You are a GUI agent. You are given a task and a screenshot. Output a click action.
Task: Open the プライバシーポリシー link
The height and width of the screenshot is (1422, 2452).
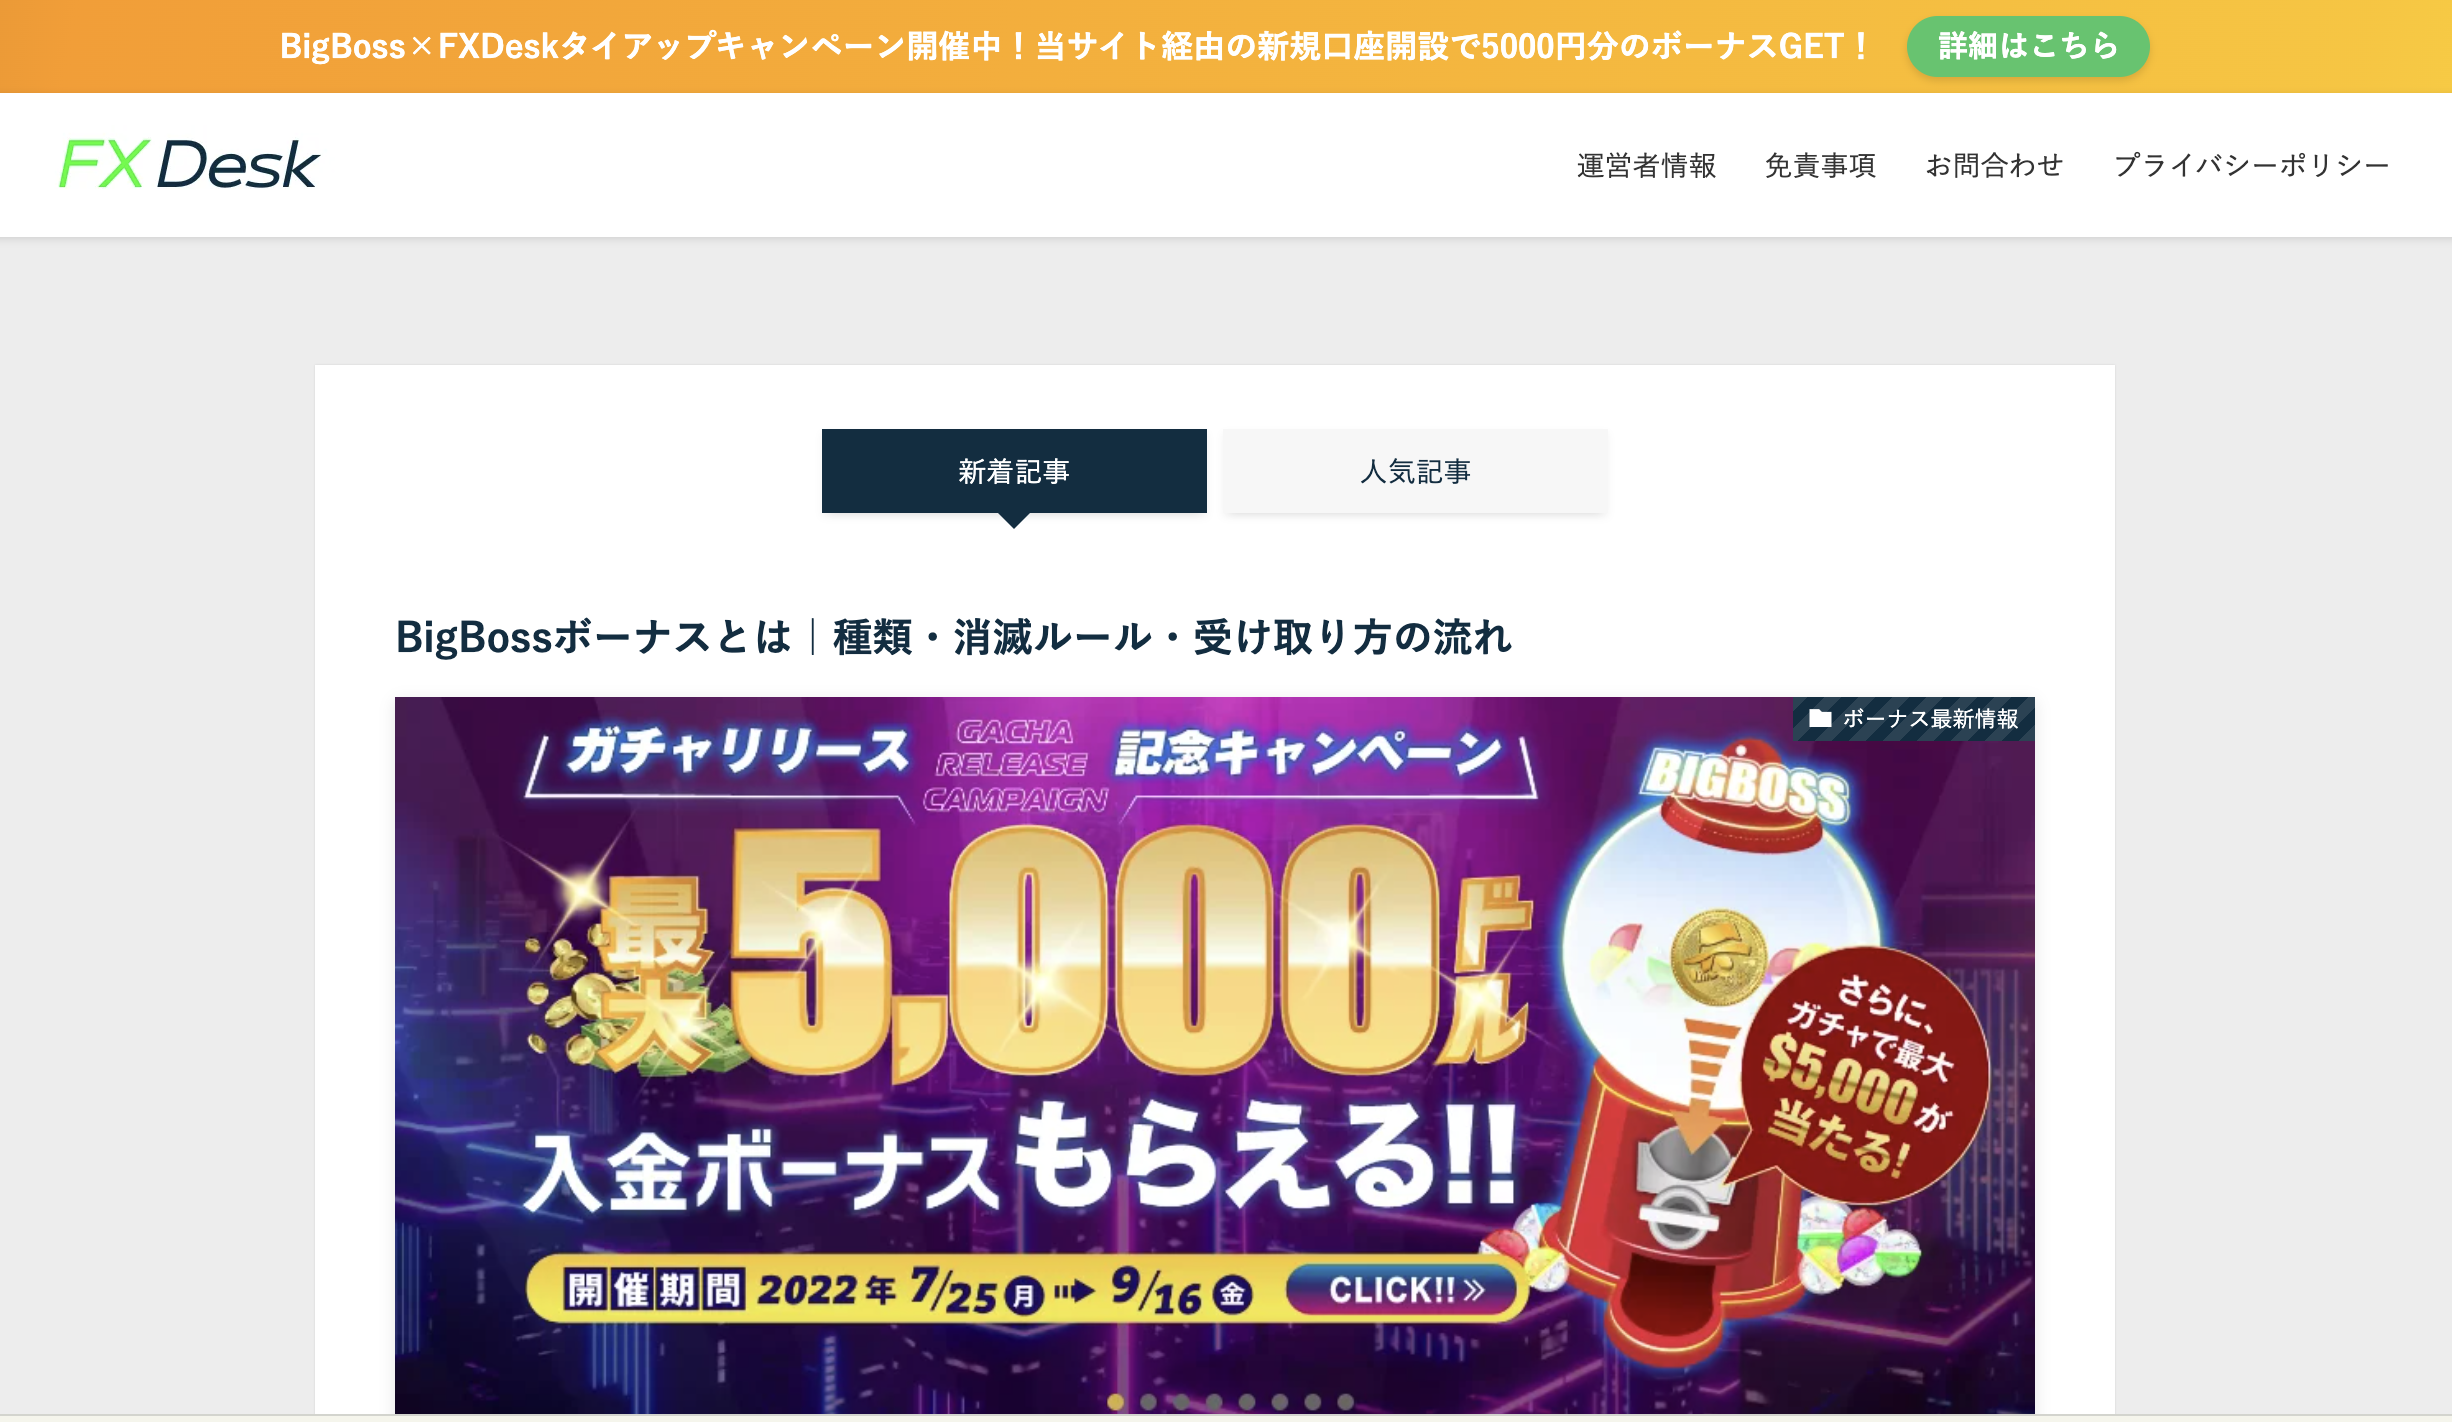[x=2252, y=165]
